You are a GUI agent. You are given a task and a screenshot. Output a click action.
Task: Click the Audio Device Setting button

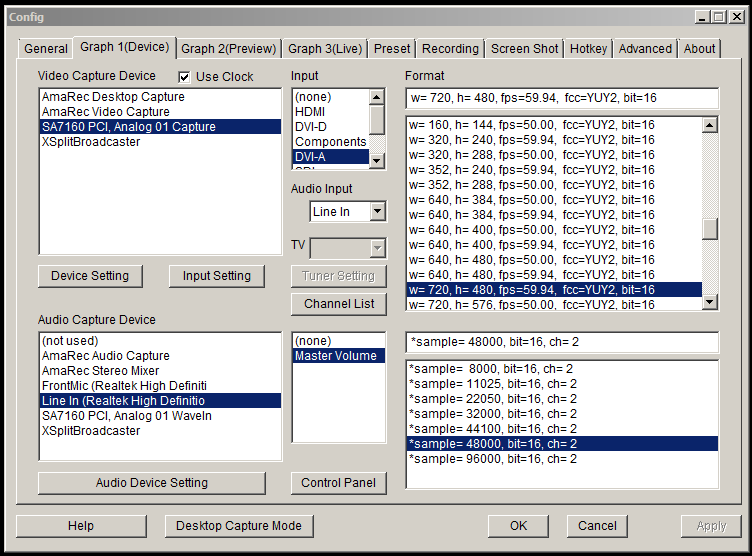coord(152,483)
